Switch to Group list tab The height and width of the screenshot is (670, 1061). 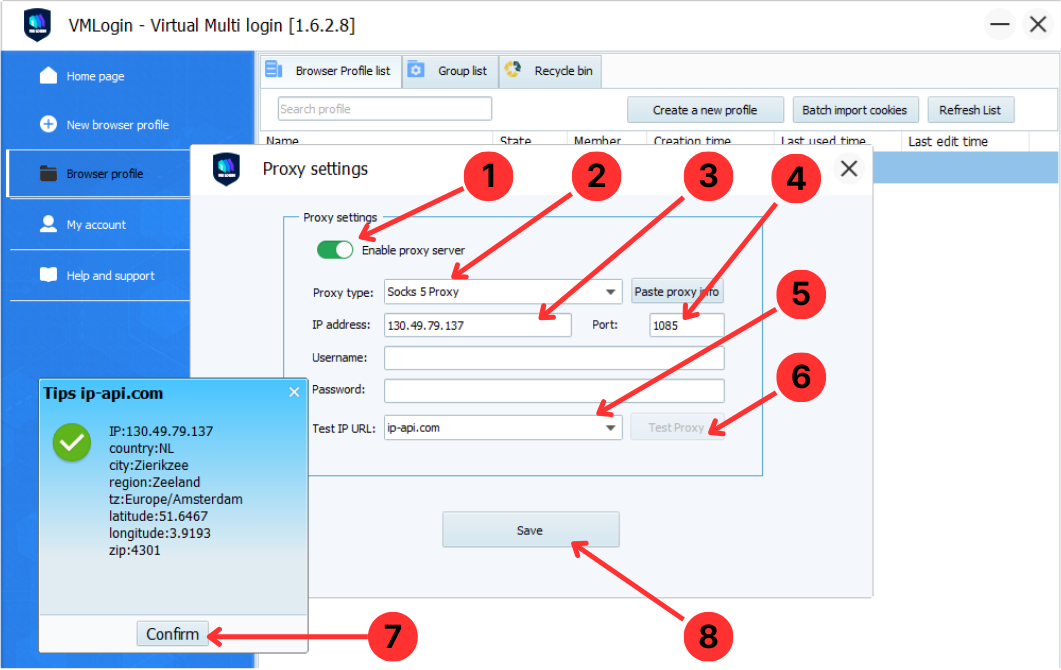click(x=451, y=71)
